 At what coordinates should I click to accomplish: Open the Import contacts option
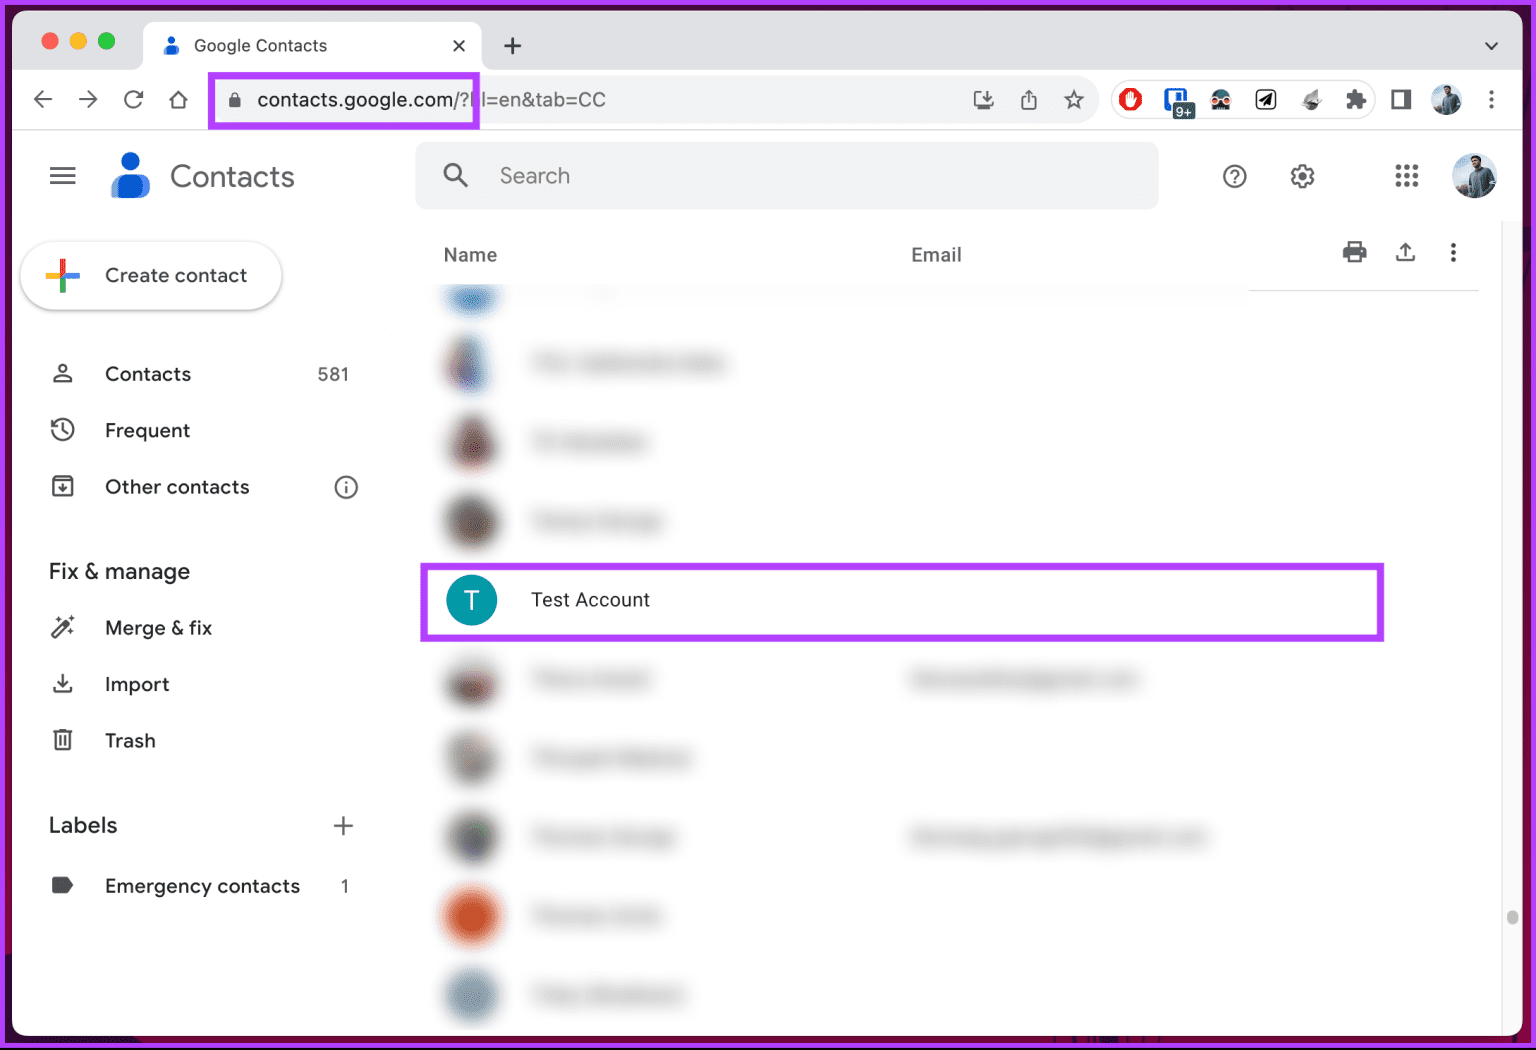[x=137, y=684]
